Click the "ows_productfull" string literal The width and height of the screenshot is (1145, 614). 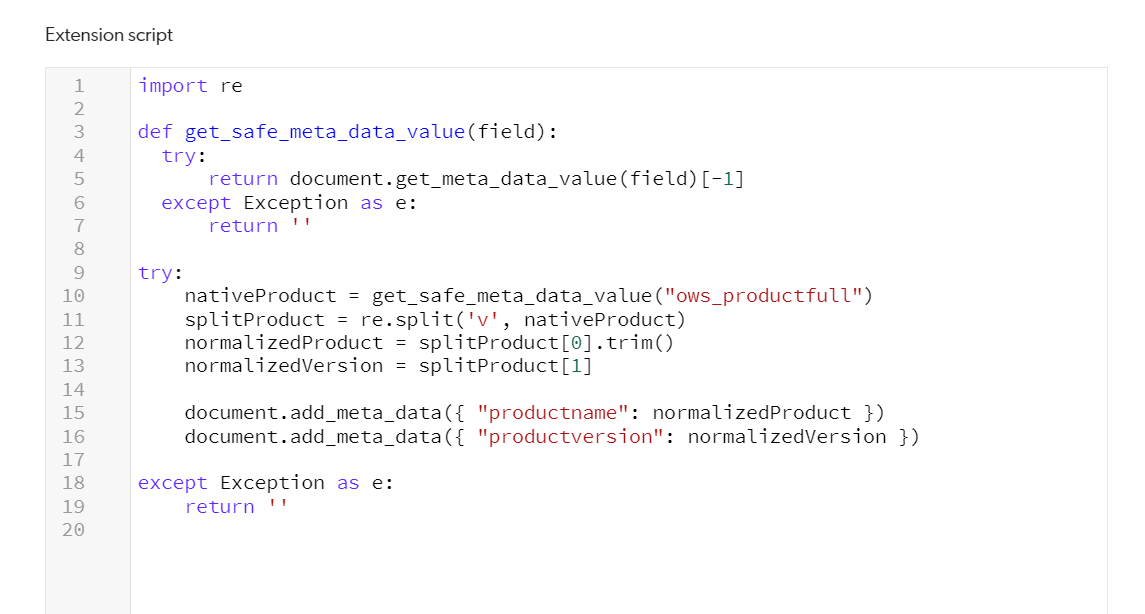click(x=763, y=296)
